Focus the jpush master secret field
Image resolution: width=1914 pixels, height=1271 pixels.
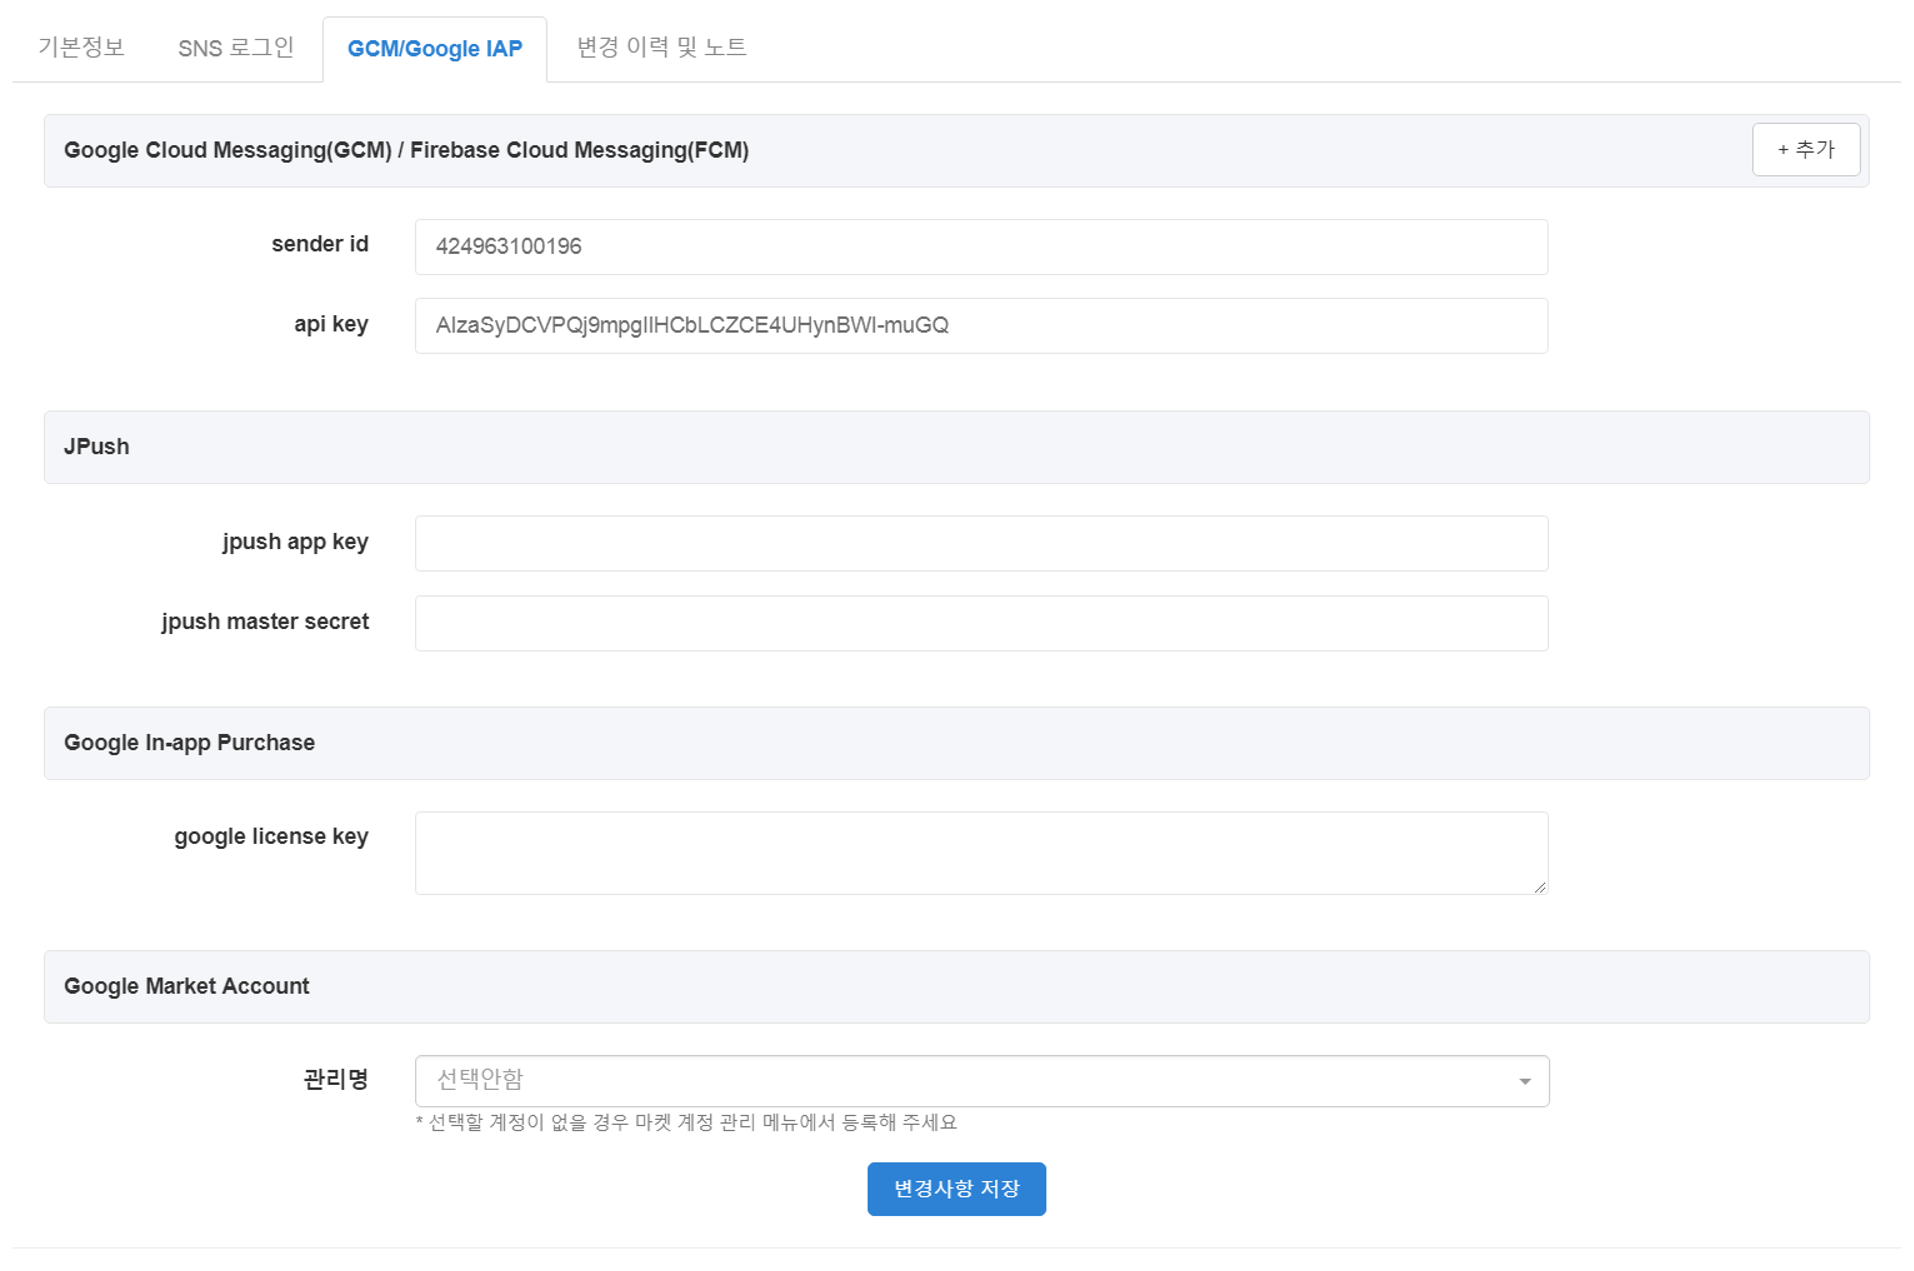(x=981, y=624)
